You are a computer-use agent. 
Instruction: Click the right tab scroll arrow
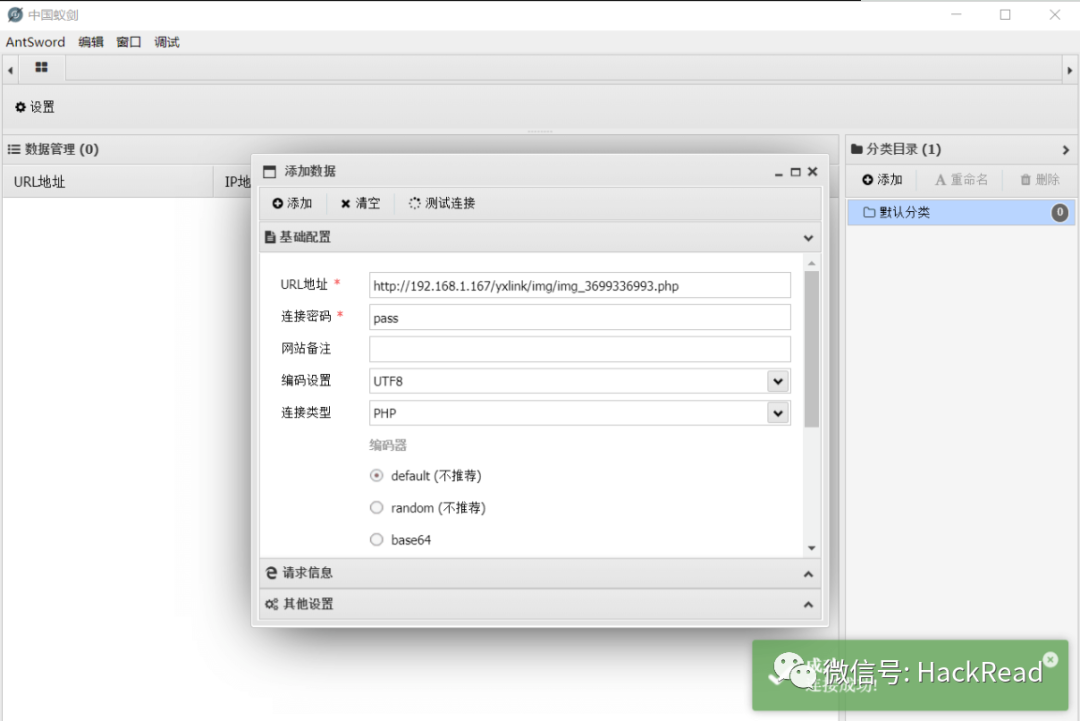pos(1070,70)
